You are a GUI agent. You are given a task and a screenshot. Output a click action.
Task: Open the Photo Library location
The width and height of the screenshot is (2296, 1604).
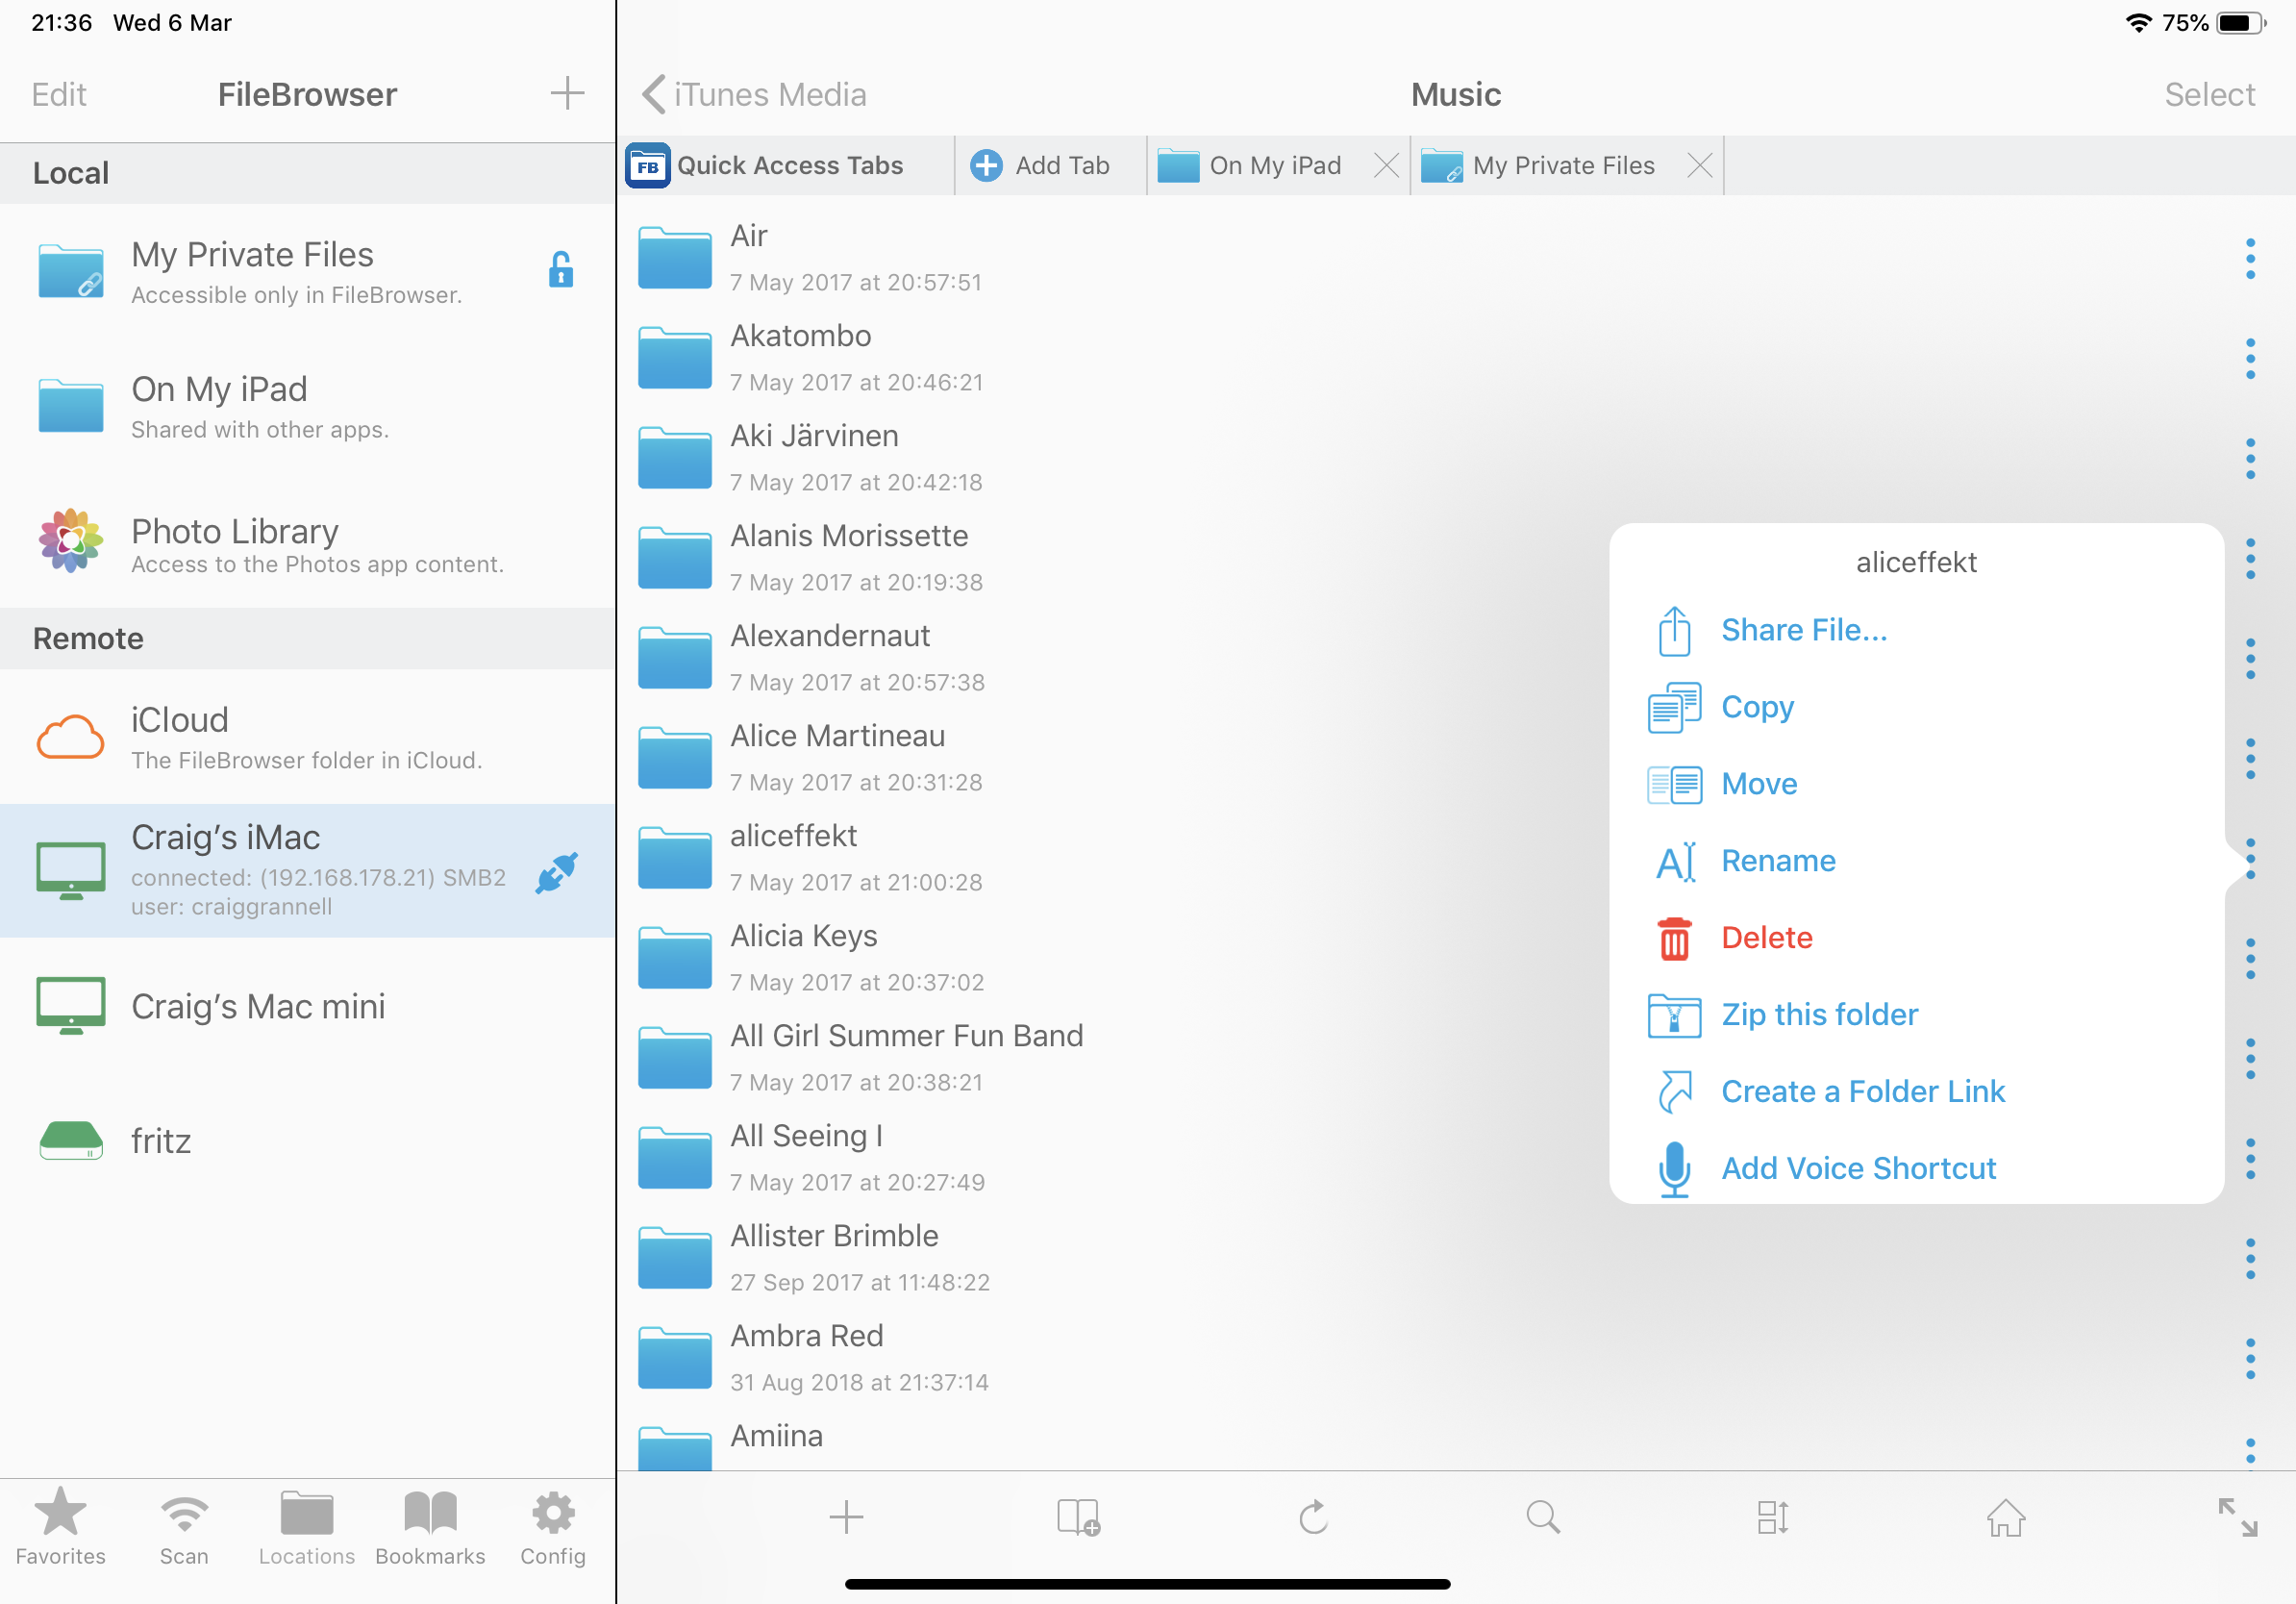tap(307, 541)
